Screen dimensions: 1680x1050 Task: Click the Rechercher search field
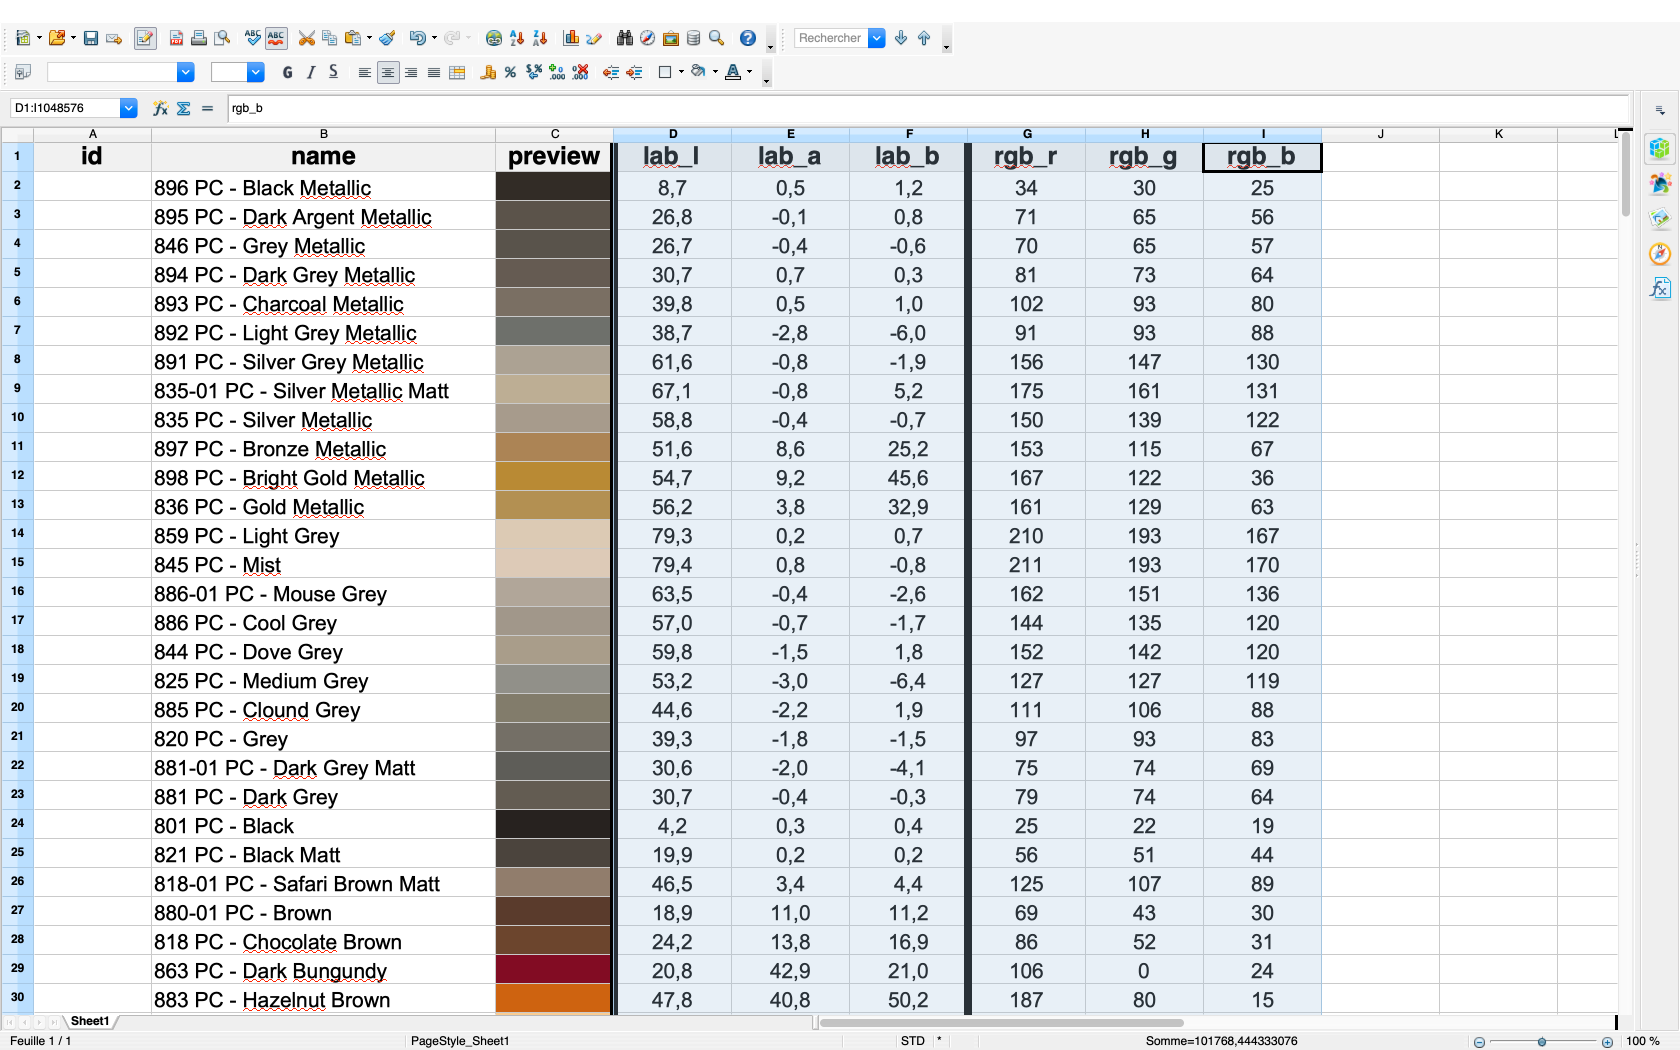point(831,38)
